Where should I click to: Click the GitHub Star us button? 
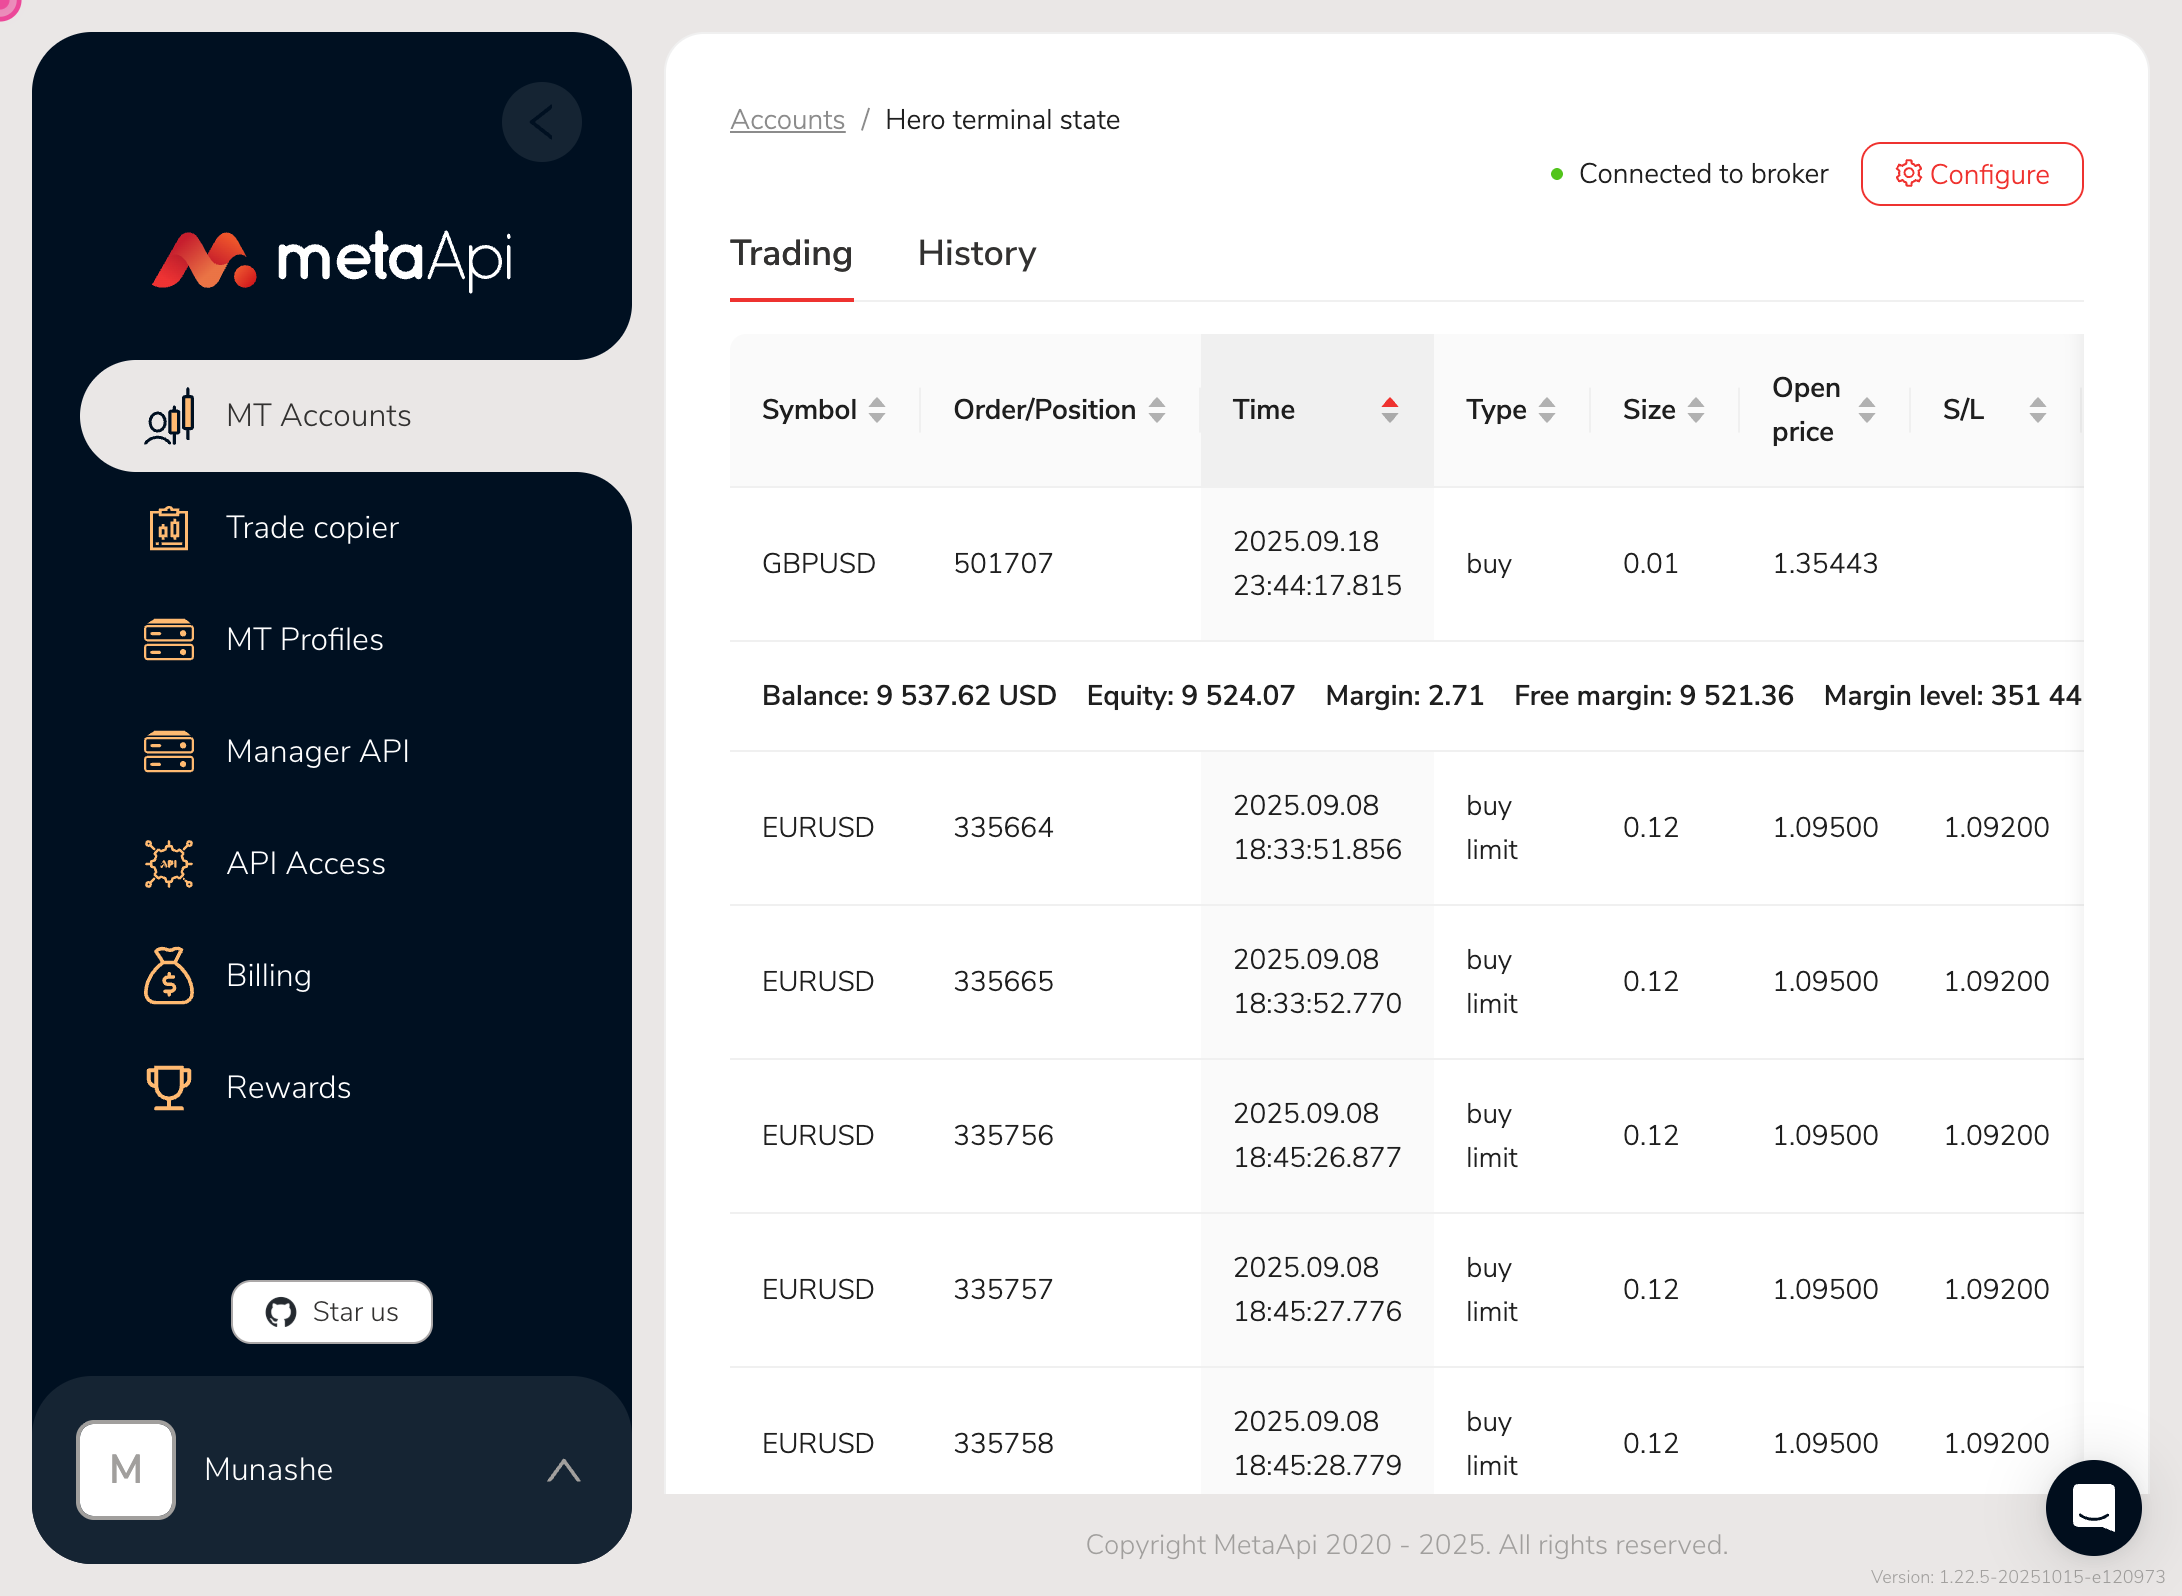coord(332,1312)
